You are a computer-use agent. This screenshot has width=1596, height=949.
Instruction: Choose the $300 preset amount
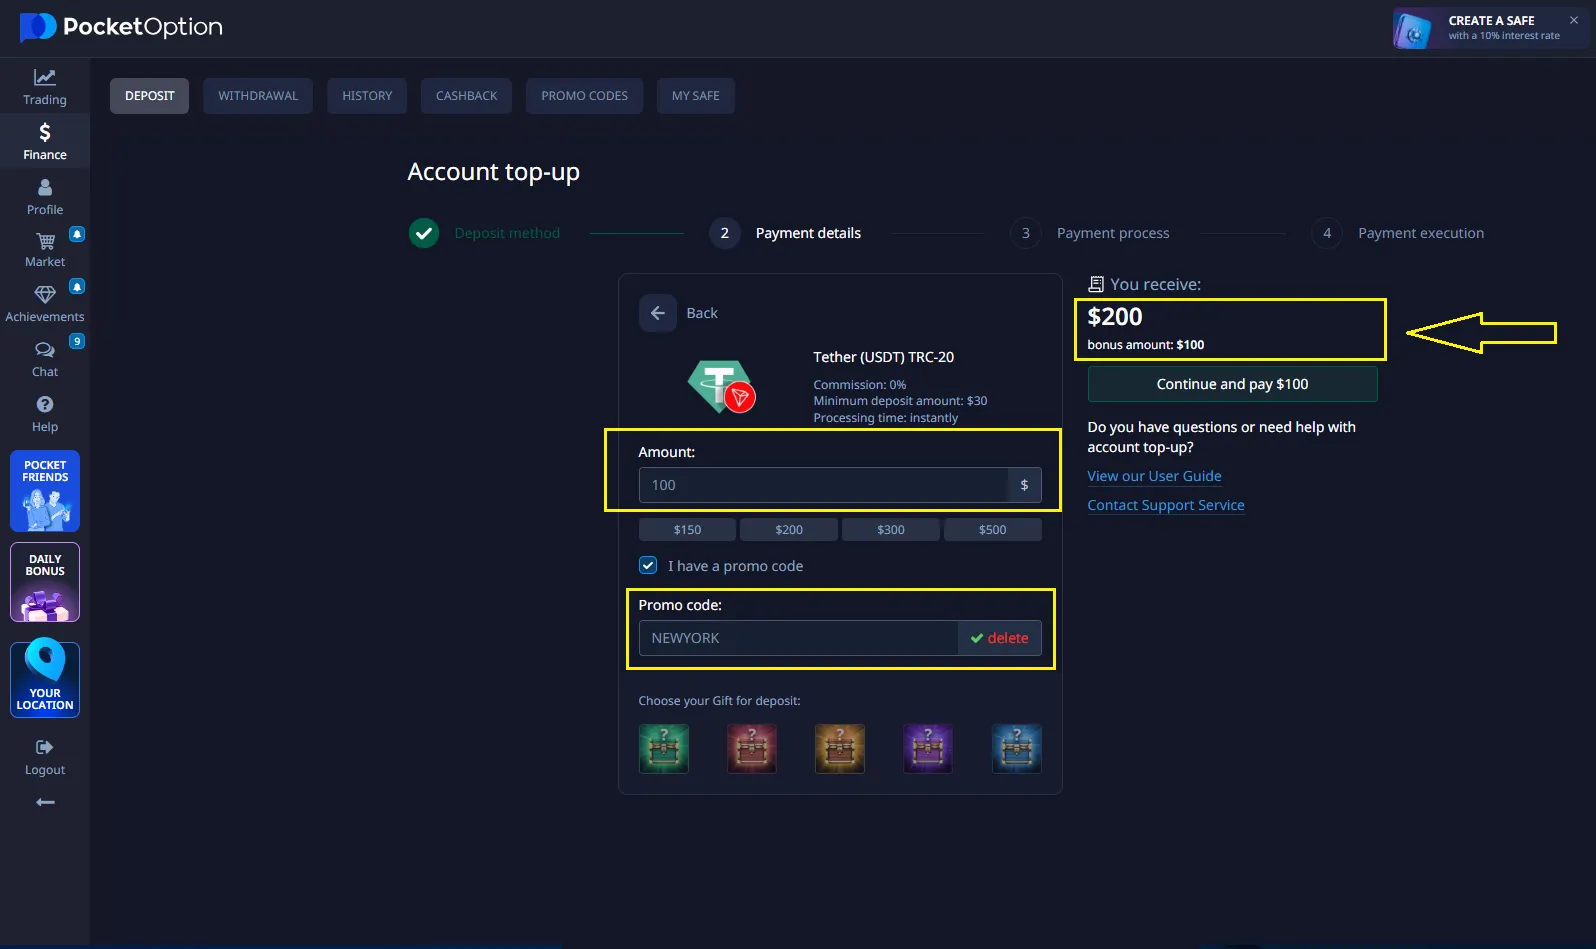(x=891, y=530)
